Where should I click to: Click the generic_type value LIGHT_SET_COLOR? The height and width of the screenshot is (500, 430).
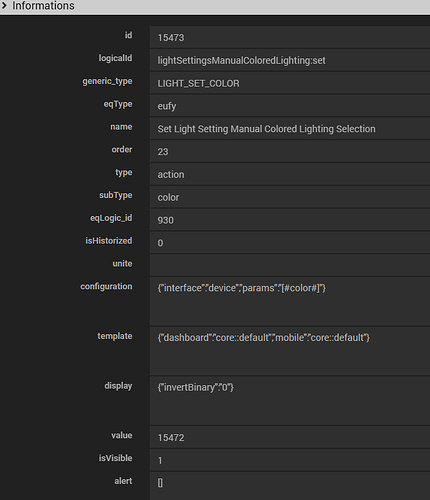click(x=290, y=83)
